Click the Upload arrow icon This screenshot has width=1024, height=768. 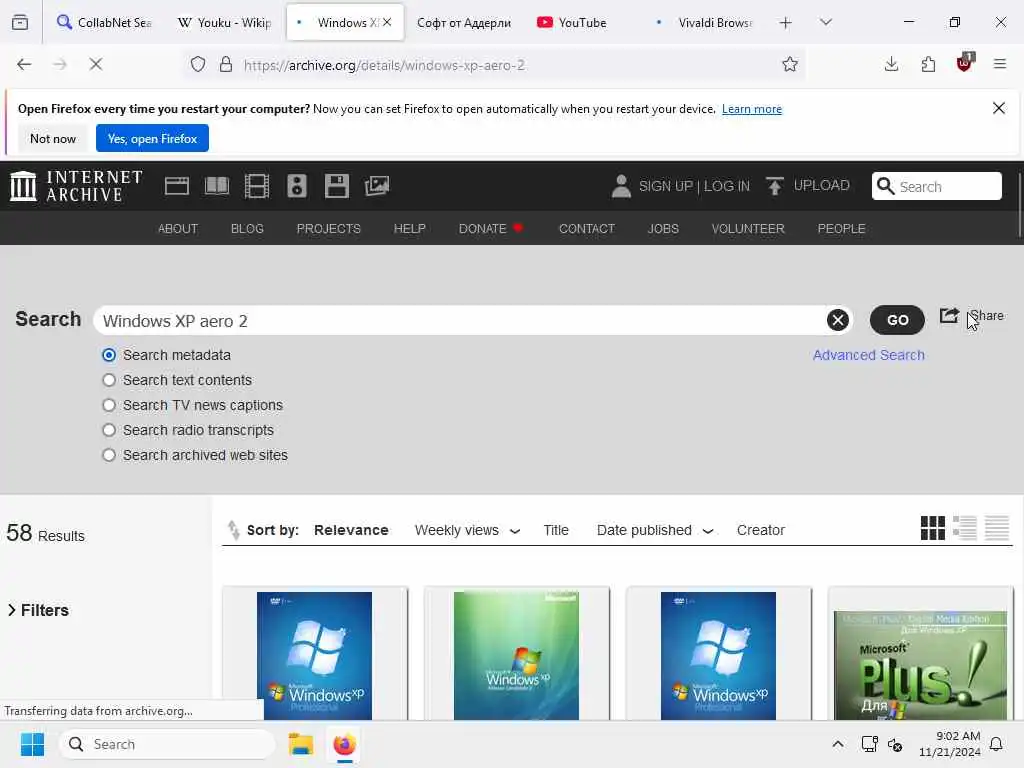[775, 186]
